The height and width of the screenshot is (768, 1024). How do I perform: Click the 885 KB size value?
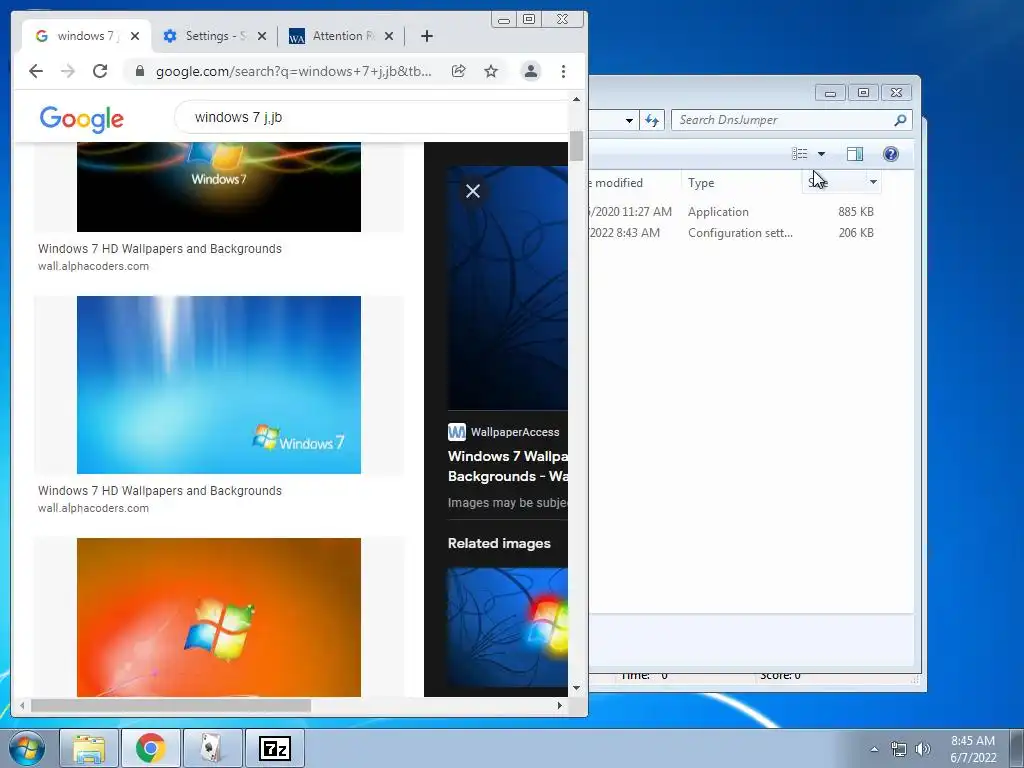pyautogui.click(x=856, y=212)
